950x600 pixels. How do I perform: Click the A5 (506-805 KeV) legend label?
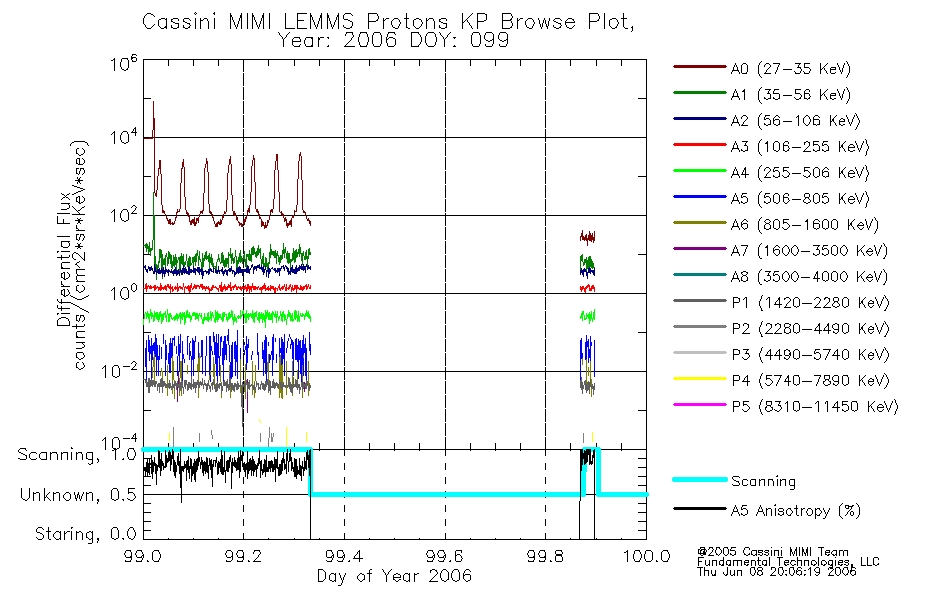tap(799, 199)
